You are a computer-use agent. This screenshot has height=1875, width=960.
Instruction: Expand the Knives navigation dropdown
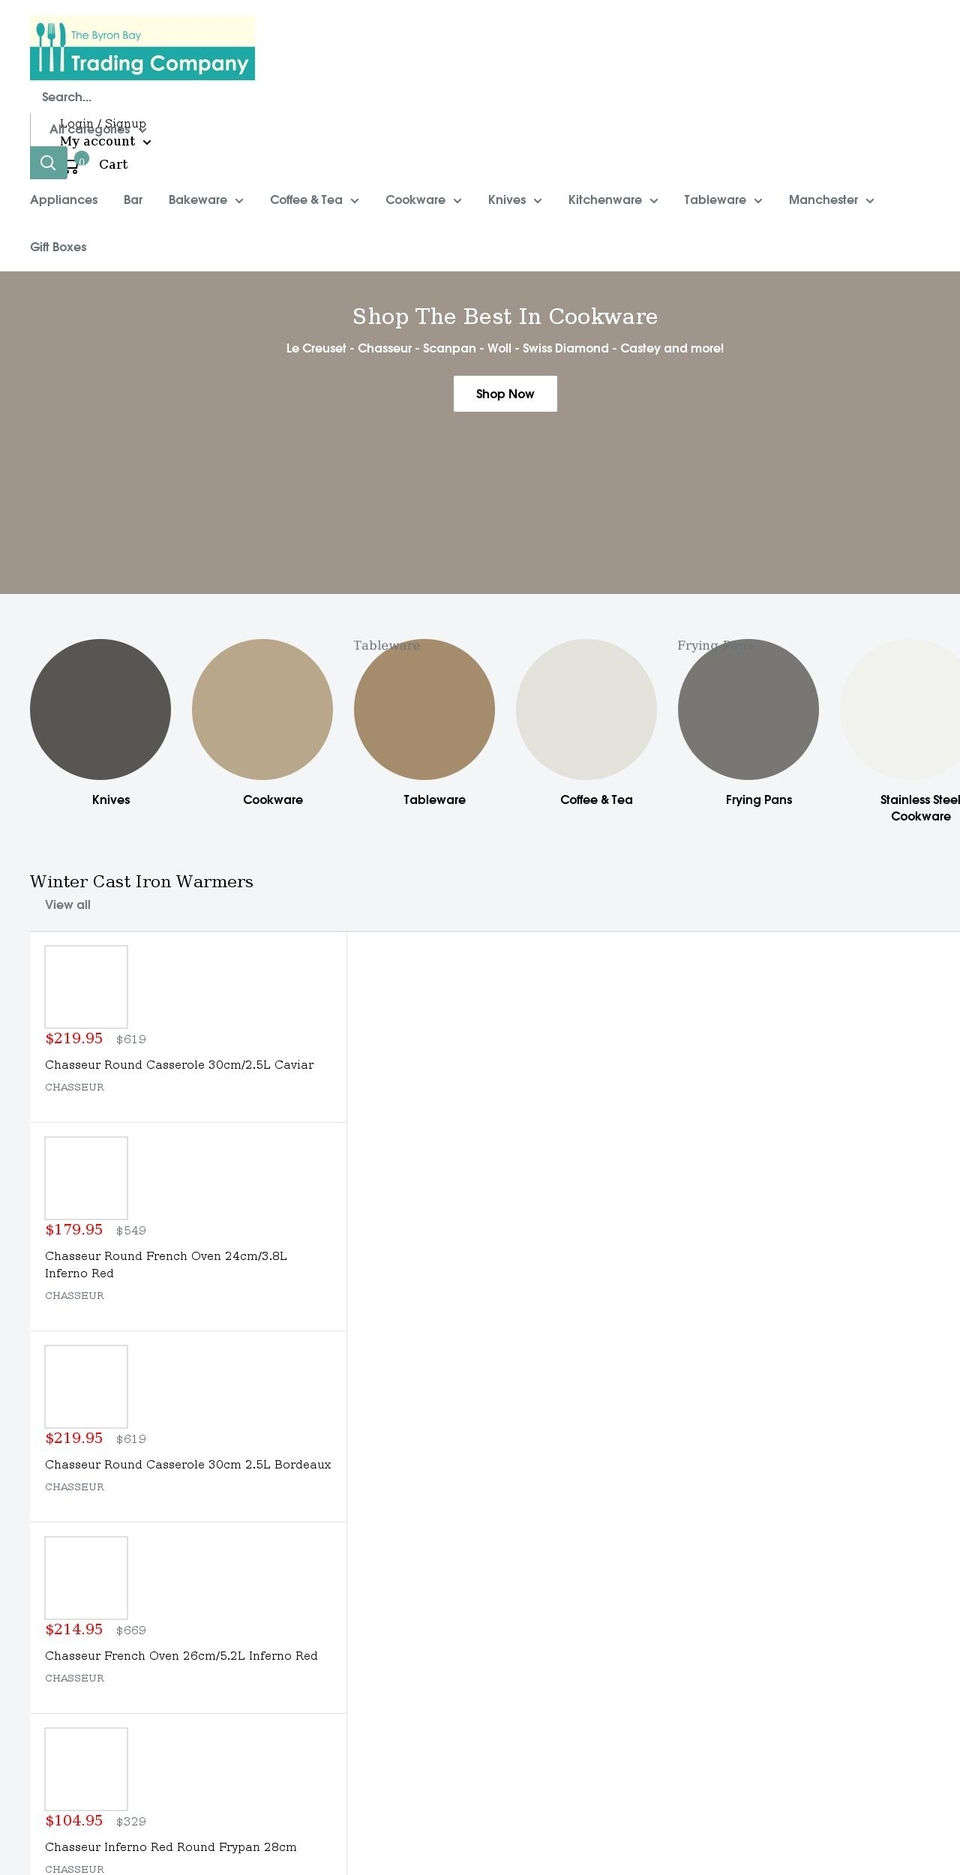(x=515, y=200)
